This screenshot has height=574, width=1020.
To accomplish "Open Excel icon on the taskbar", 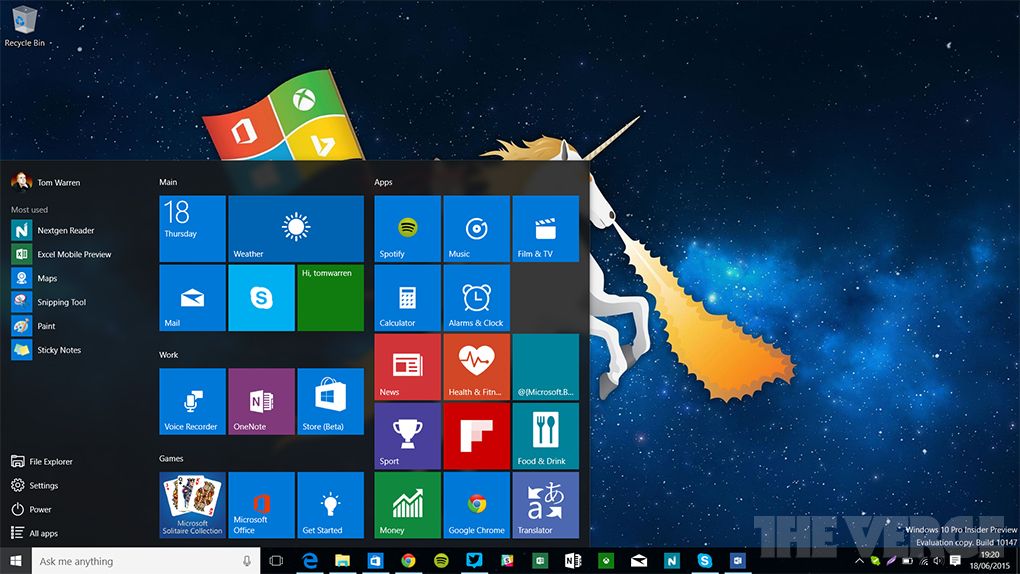I will [x=540, y=561].
